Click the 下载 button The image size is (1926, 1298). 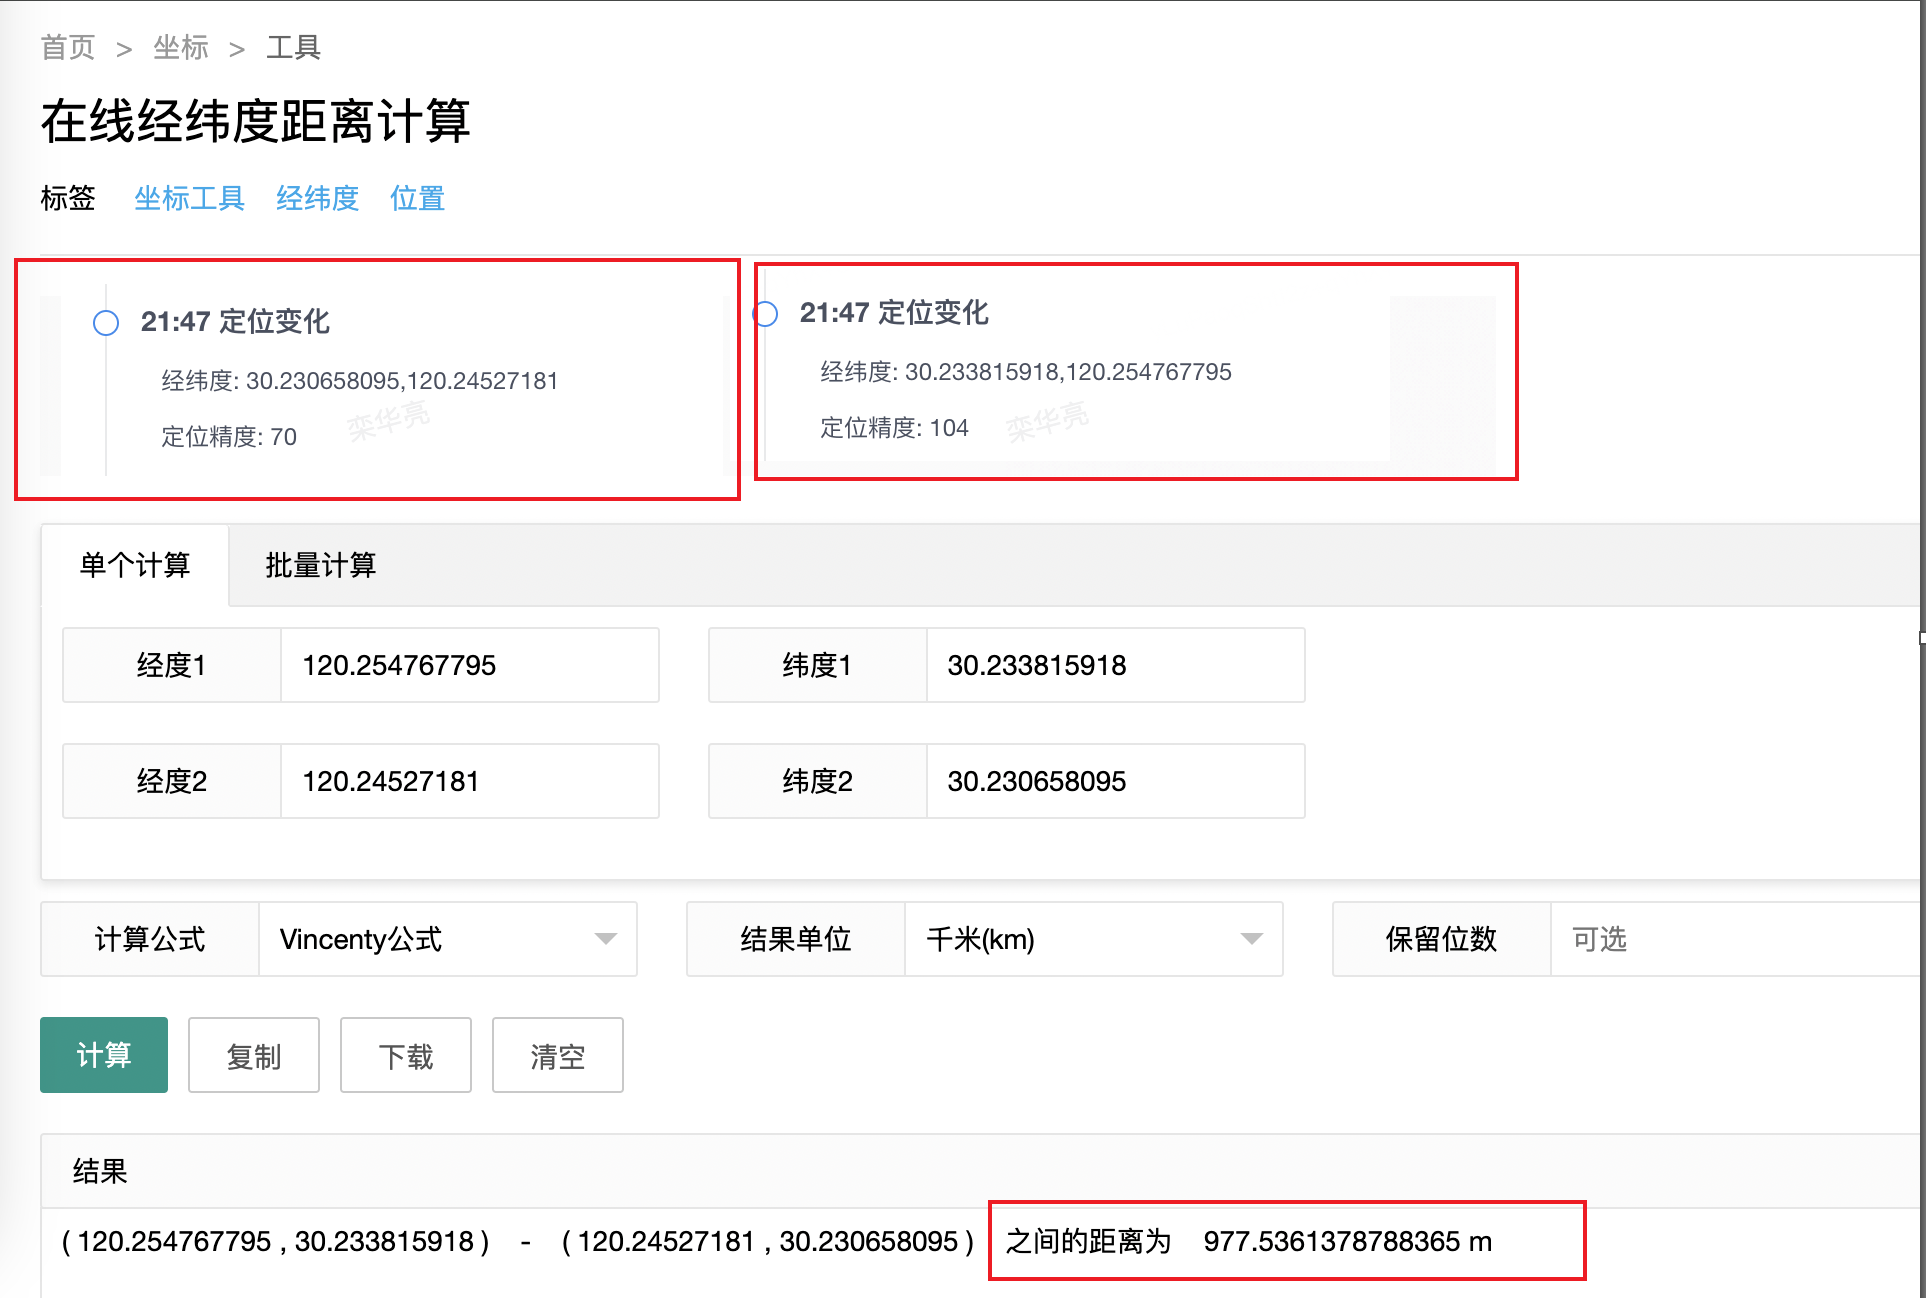pyautogui.click(x=406, y=1056)
